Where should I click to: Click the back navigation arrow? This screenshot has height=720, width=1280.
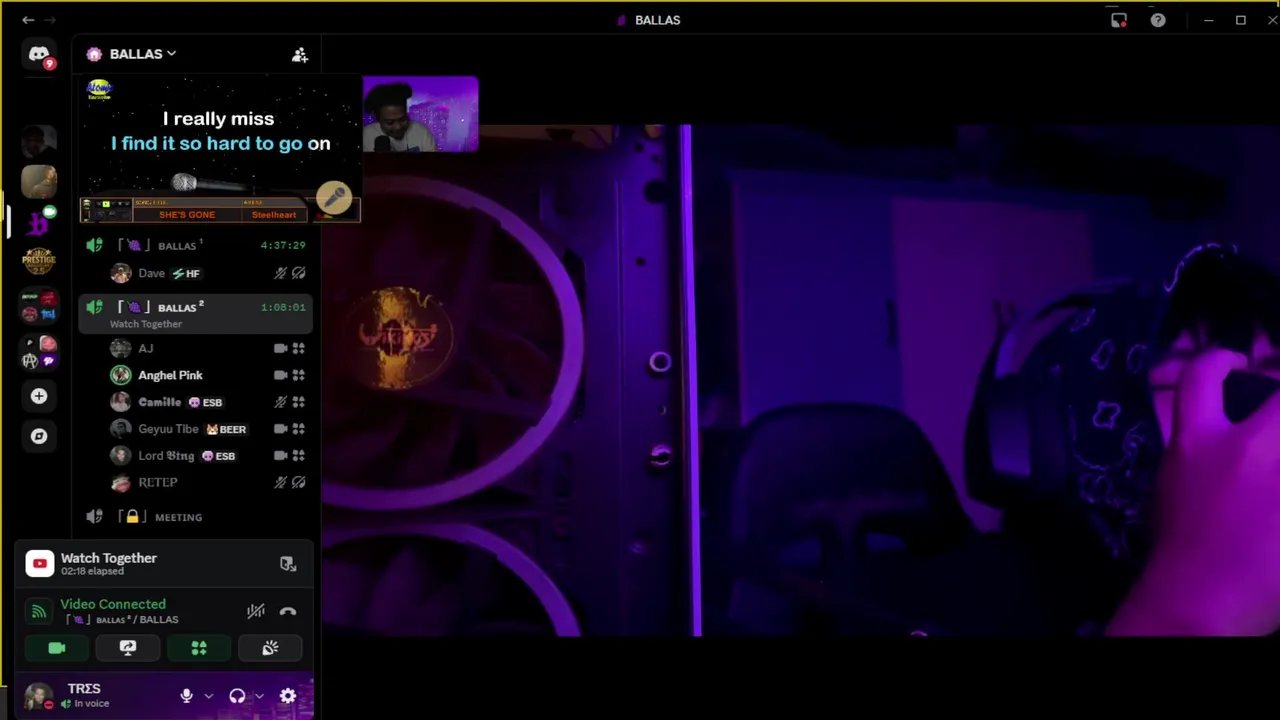click(x=28, y=20)
